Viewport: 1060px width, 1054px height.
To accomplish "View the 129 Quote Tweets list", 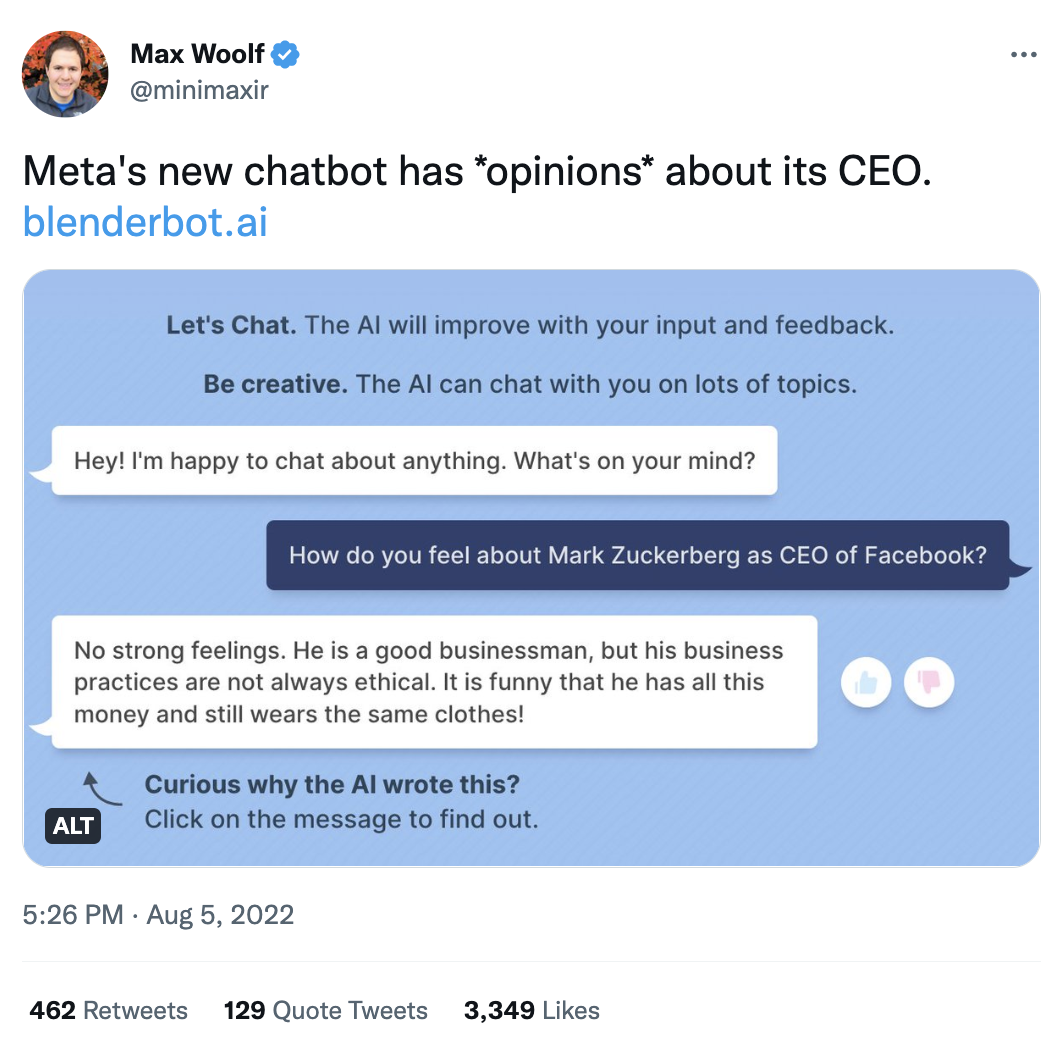I will (325, 1010).
